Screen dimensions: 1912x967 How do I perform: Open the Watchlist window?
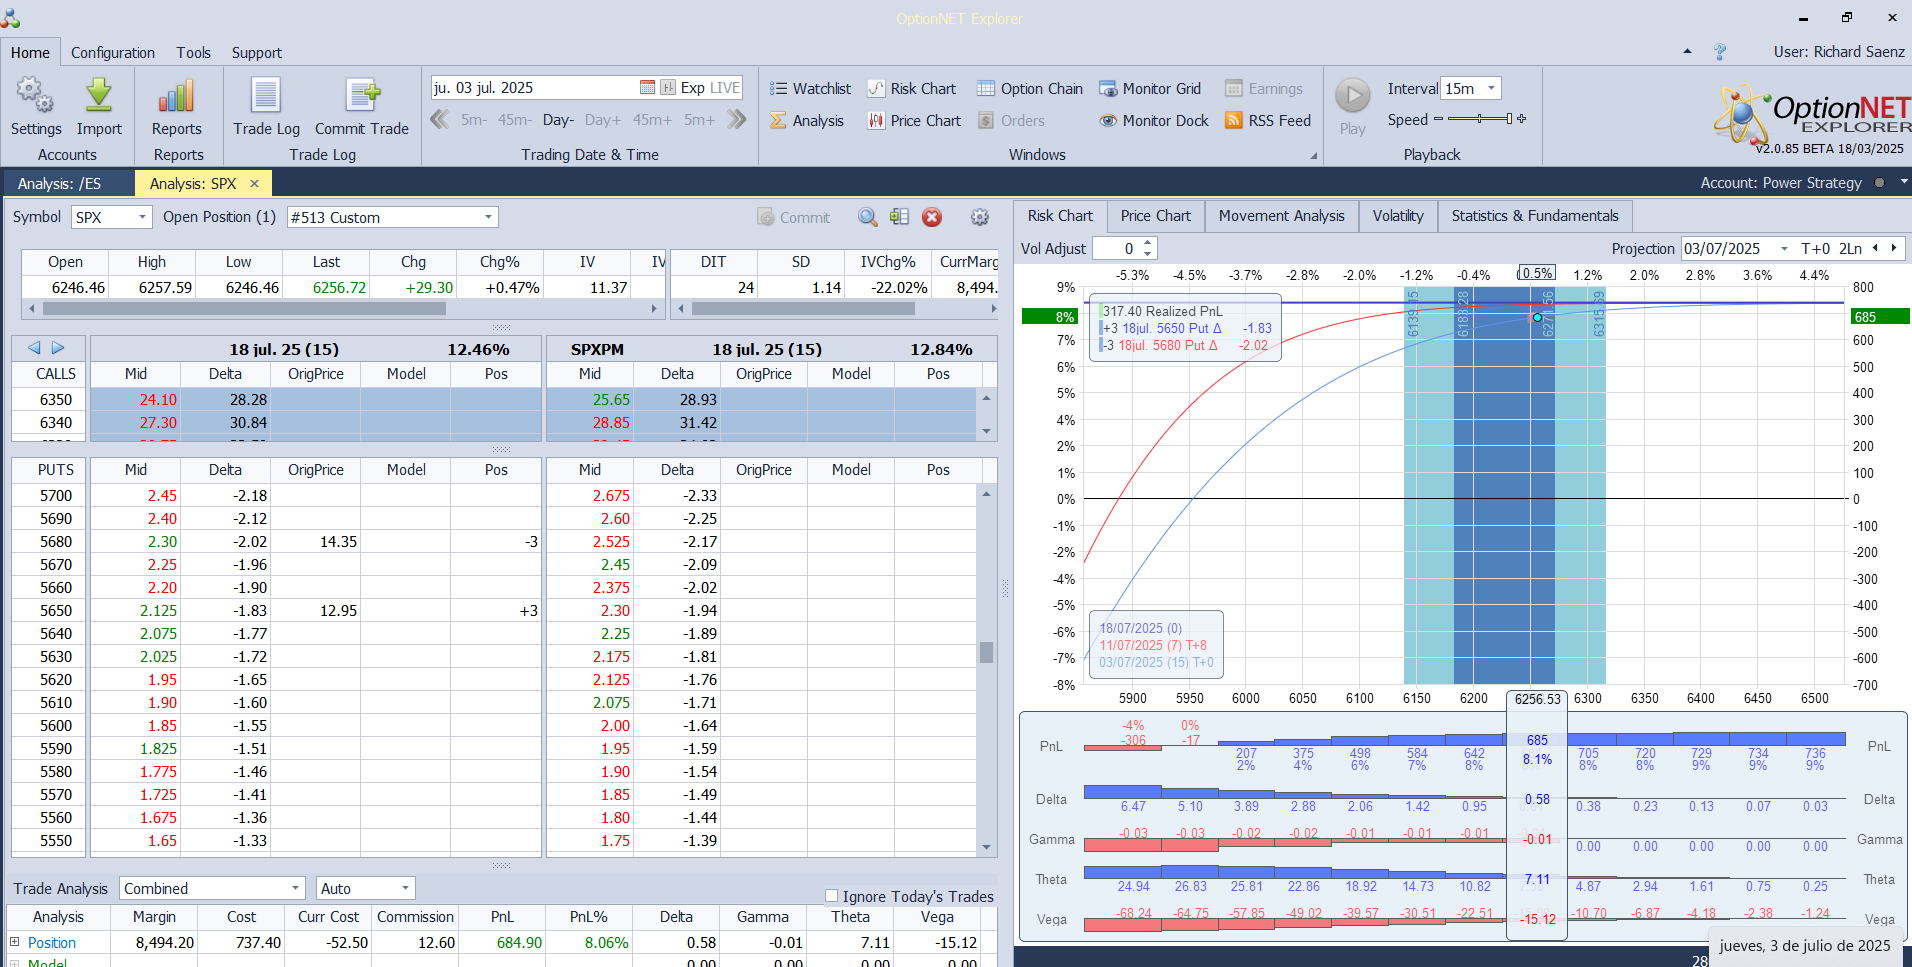click(x=811, y=88)
